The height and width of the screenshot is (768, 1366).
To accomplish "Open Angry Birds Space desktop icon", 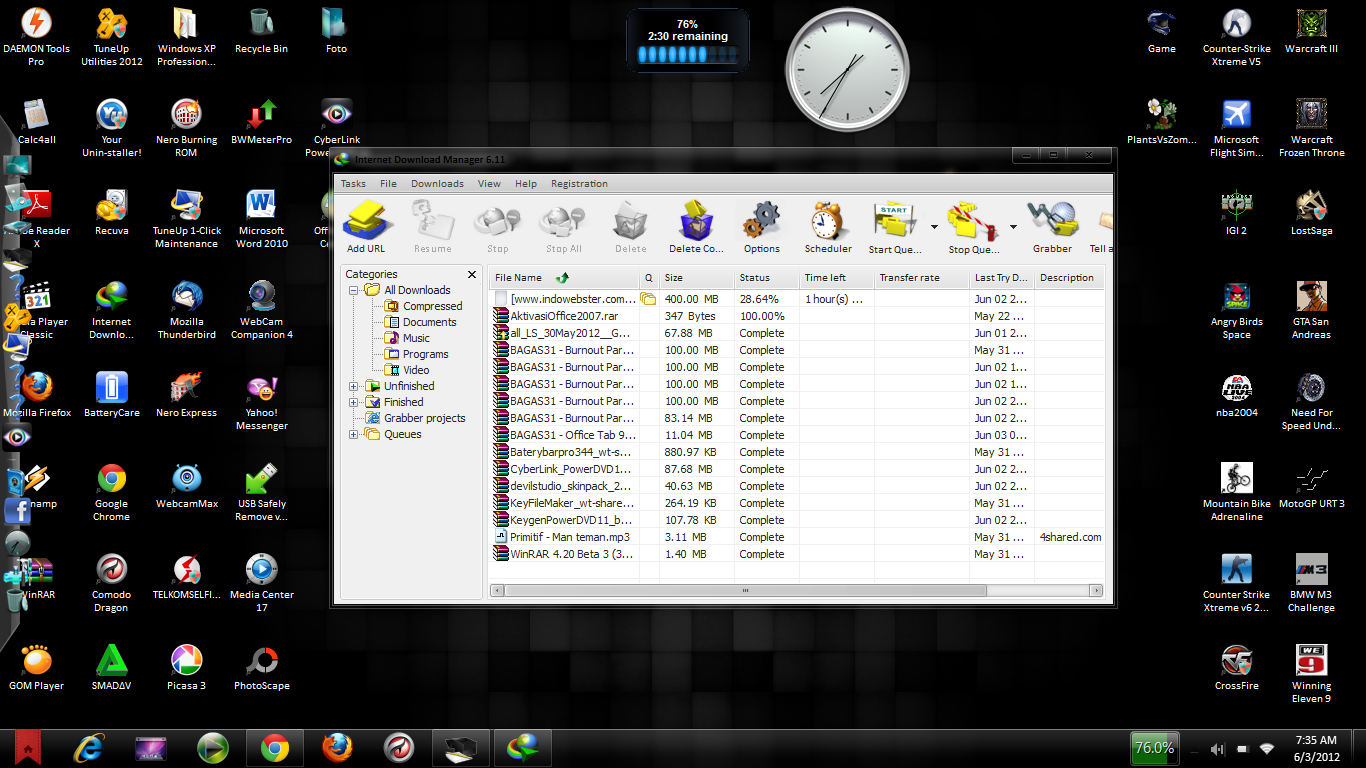I will point(1237,311).
